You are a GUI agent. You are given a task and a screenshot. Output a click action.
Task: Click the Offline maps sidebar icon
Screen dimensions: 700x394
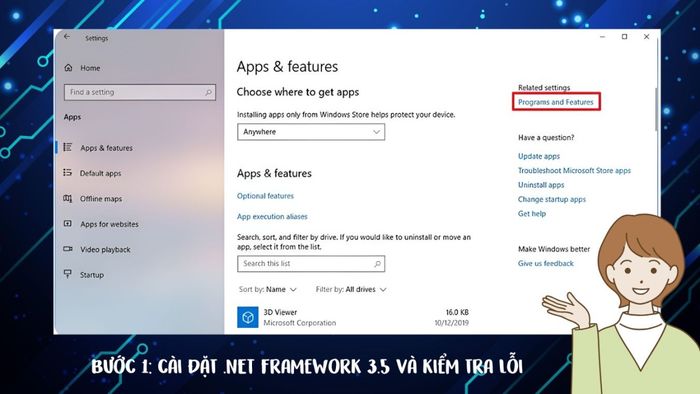68,198
